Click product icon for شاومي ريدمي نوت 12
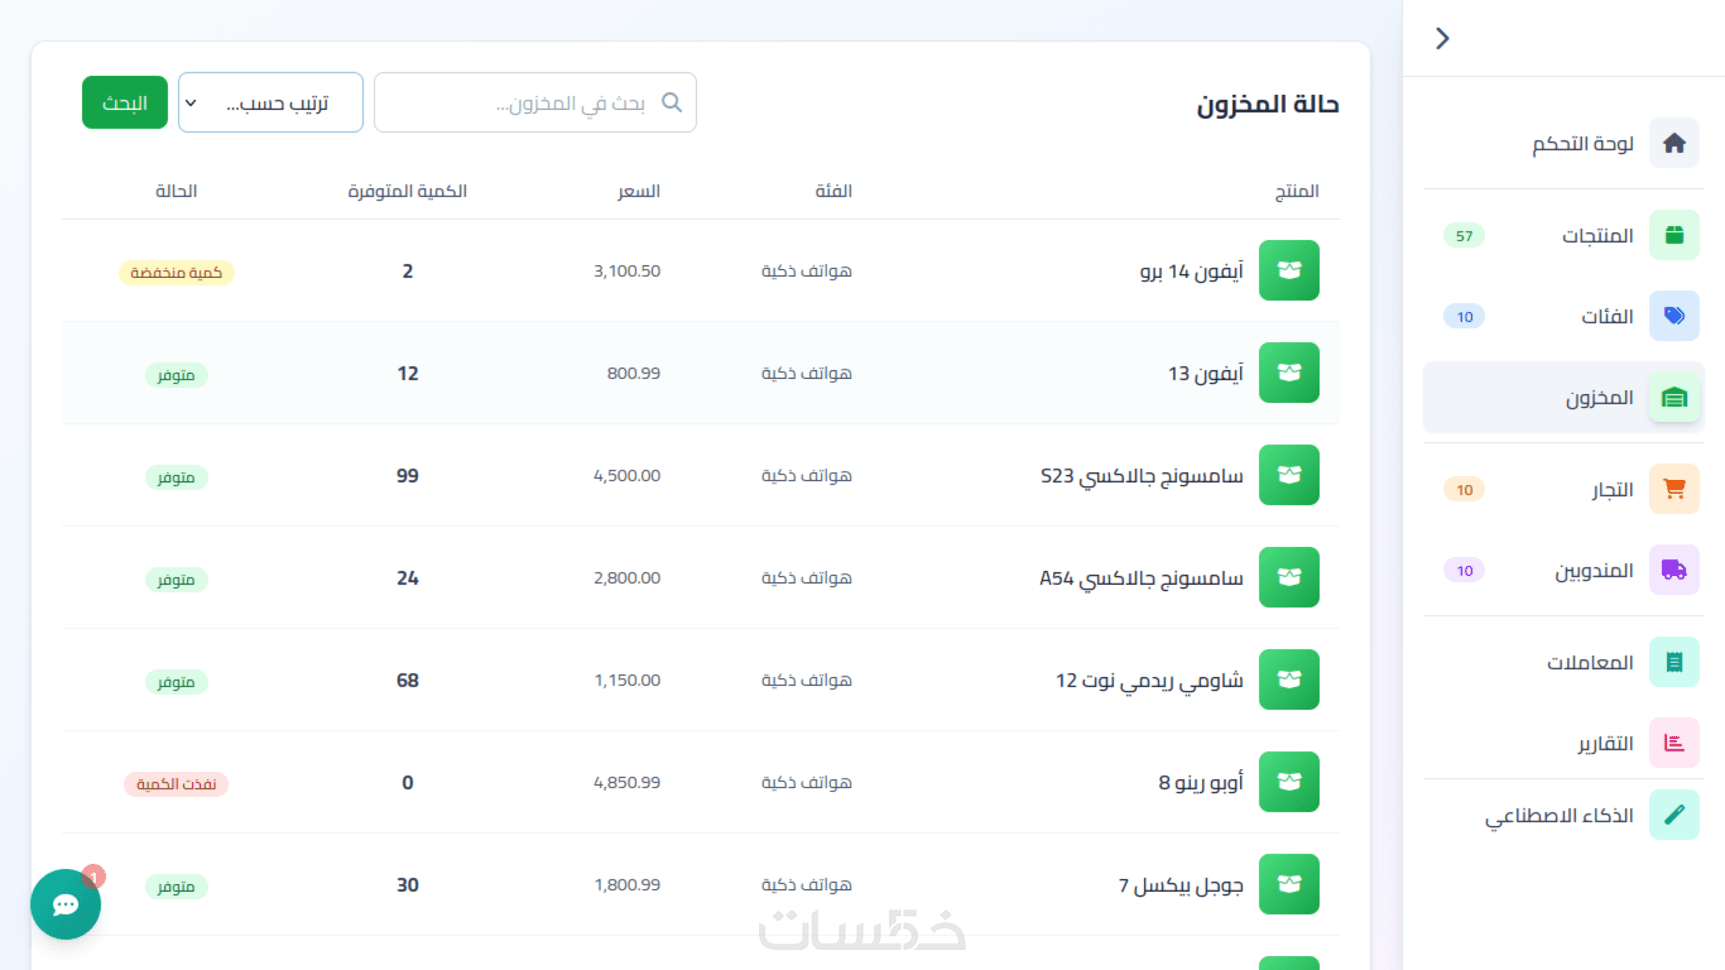1725x970 pixels. pos(1289,679)
